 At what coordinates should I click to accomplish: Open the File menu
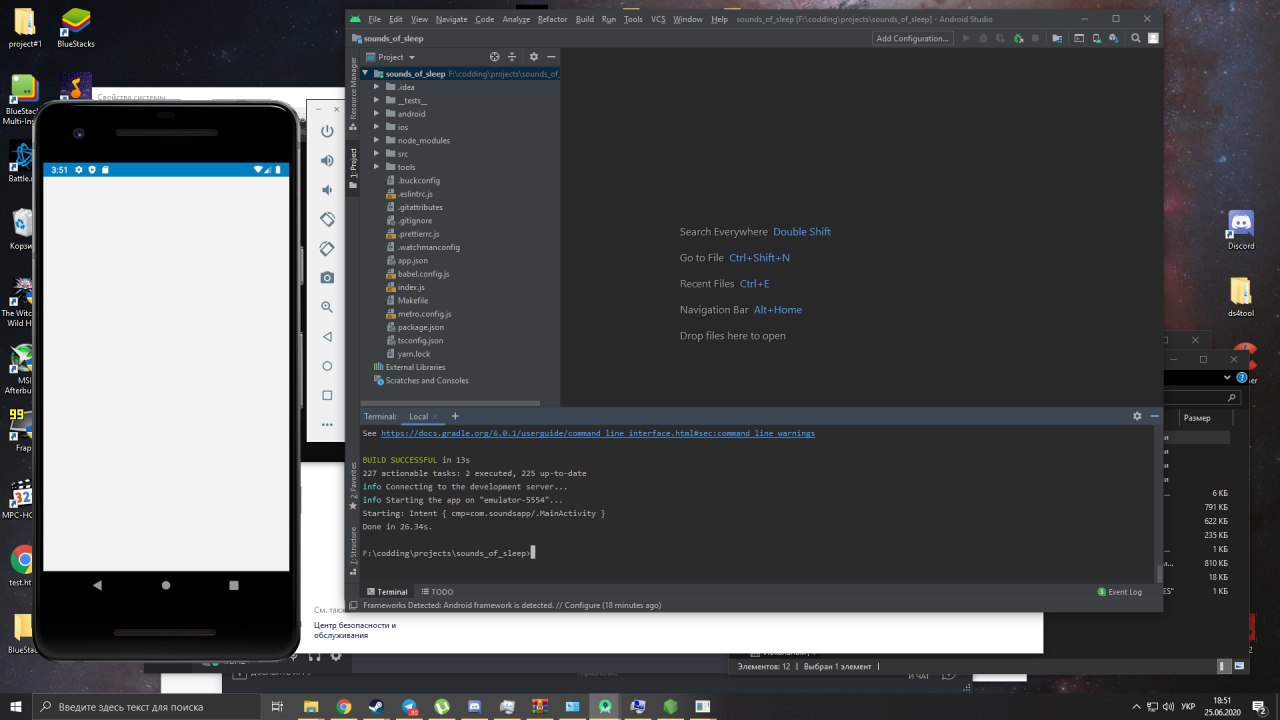(375, 19)
